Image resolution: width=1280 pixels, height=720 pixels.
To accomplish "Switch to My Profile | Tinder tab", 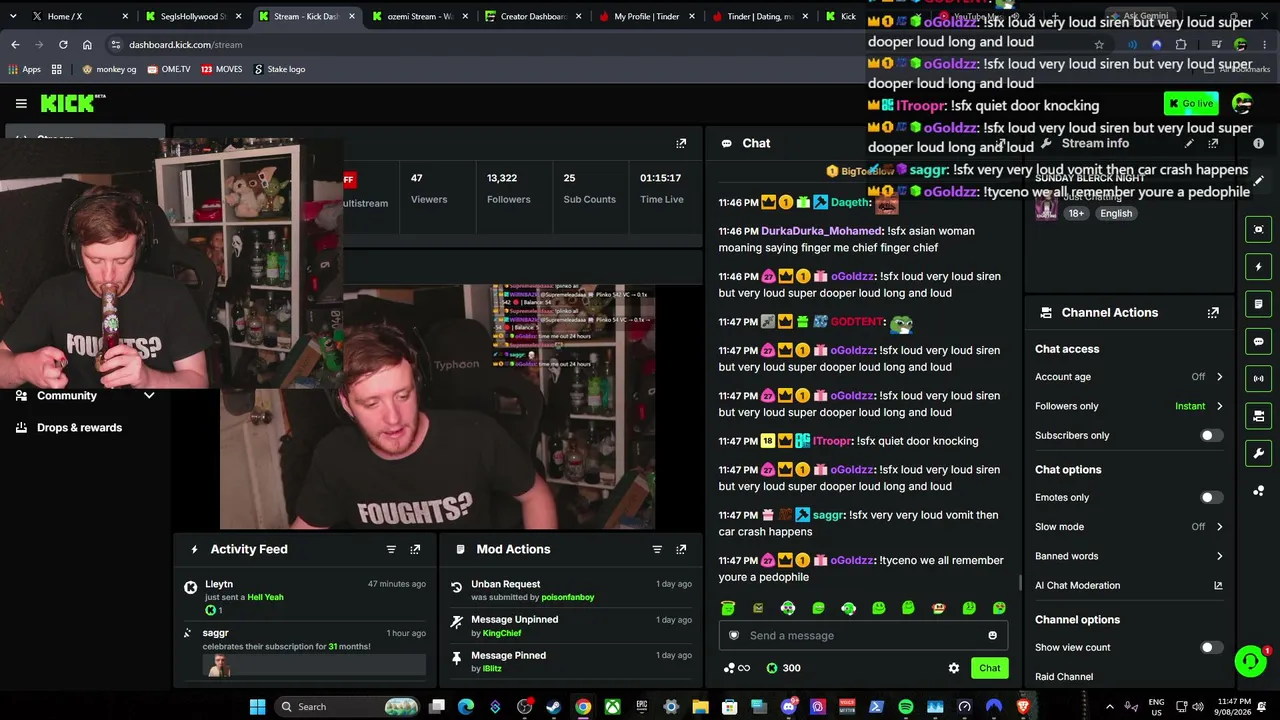I will (646, 16).
